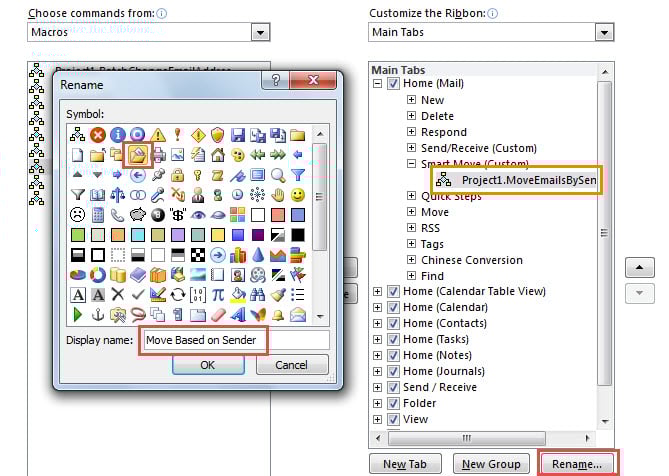This screenshot has height=476, width=669.
Task: Open the Customize the Ribbon Main Tabs dropdown
Action: click(603, 33)
